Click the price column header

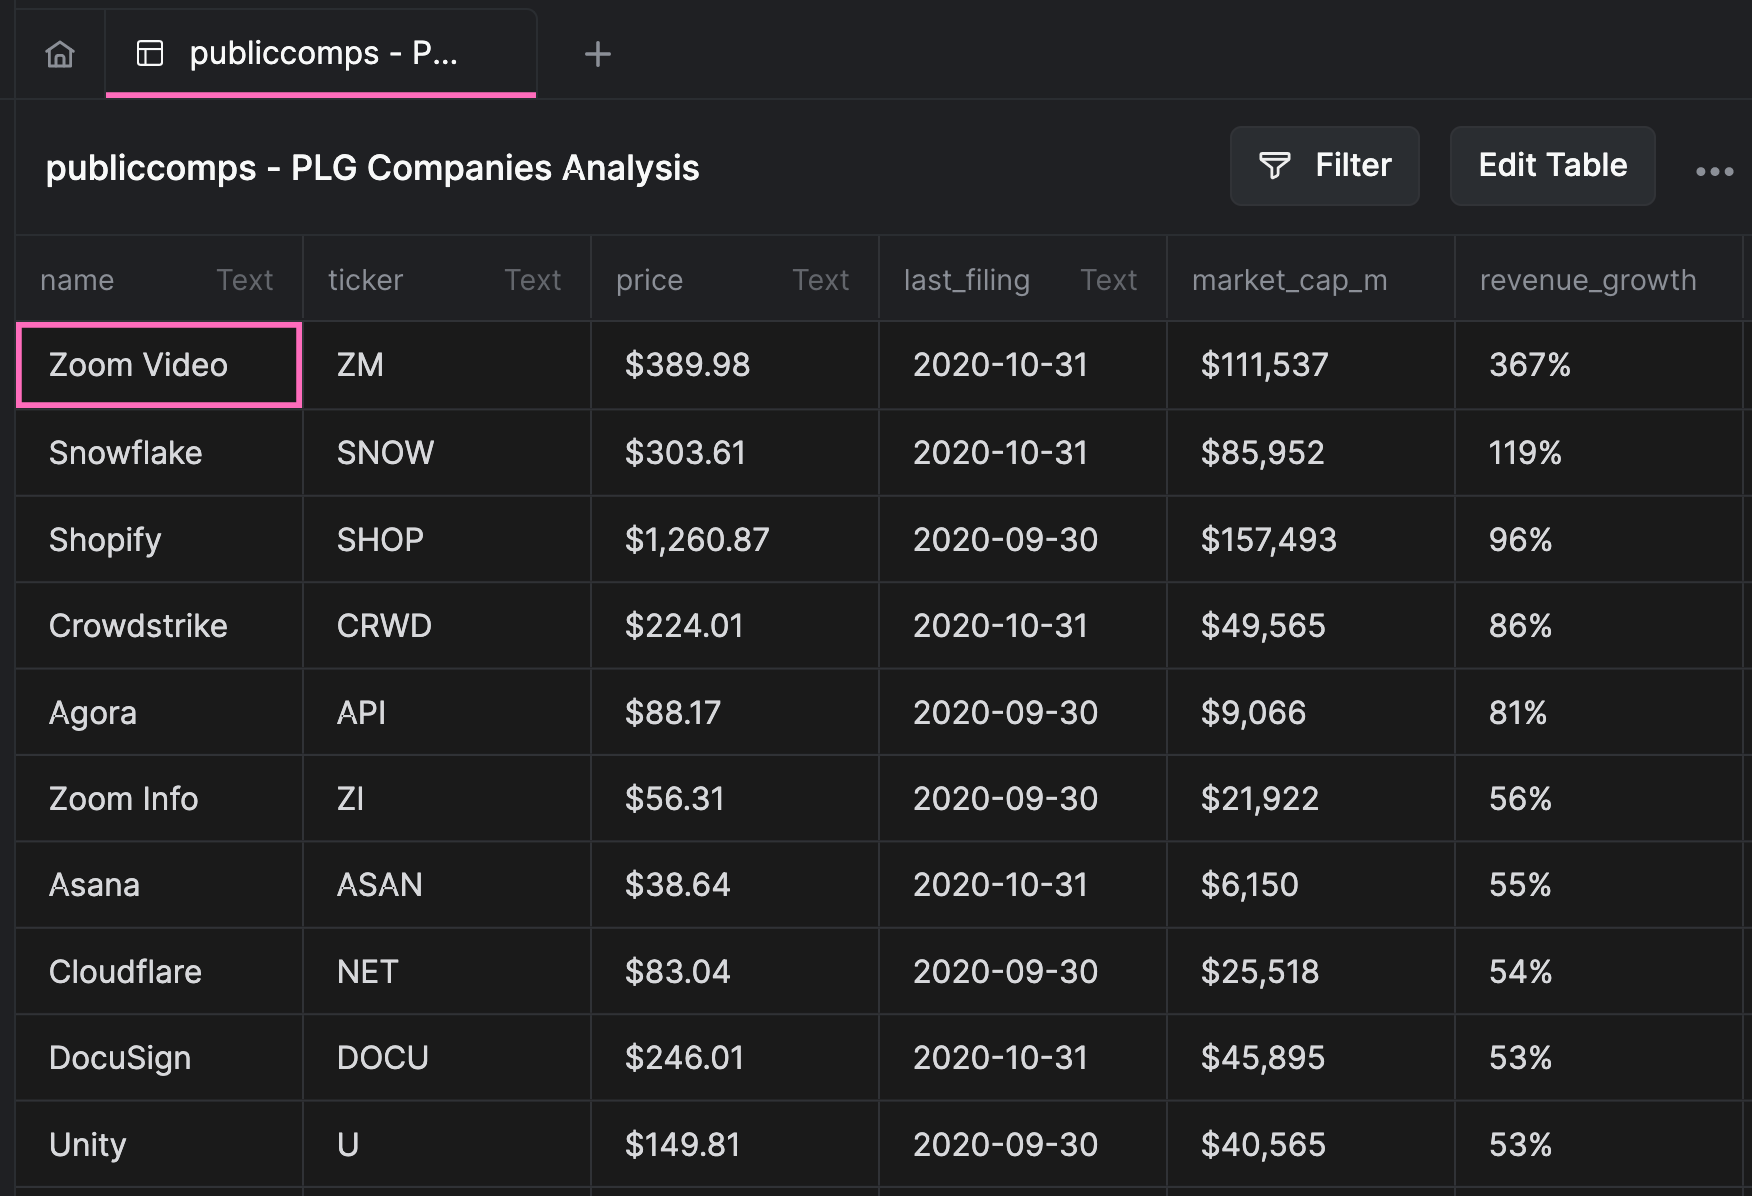(x=649, y=280)
